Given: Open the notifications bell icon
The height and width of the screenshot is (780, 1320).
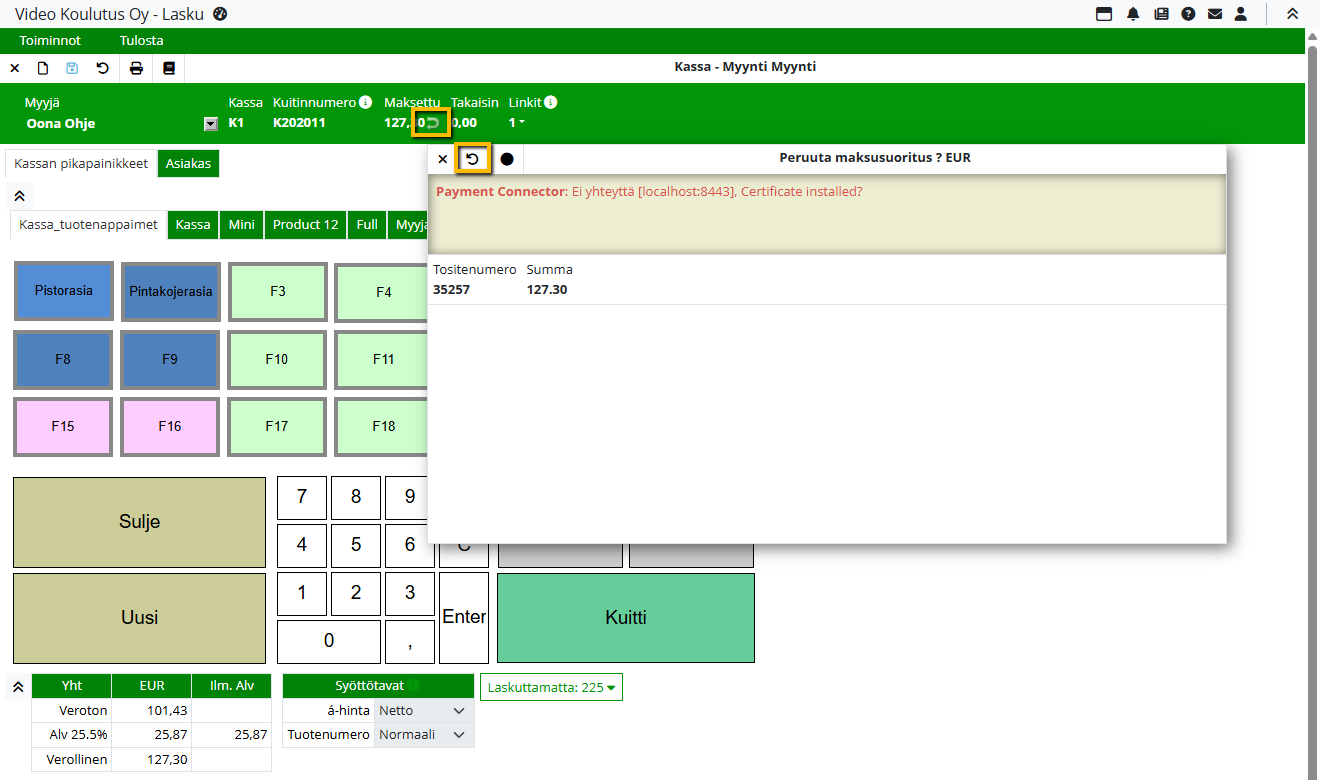Looking at the screenshot, I should [x=1133, y=14].
